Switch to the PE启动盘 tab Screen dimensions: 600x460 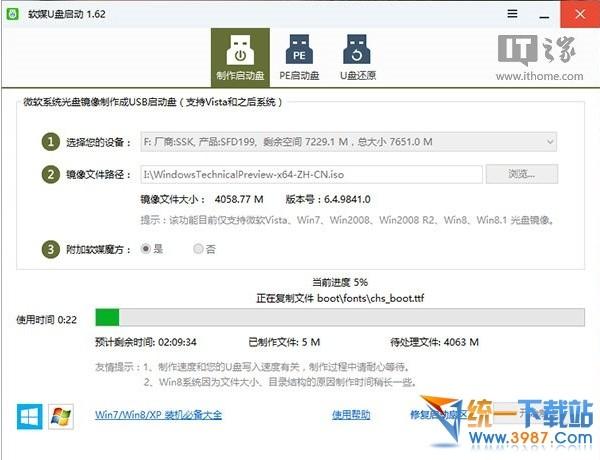299,58
